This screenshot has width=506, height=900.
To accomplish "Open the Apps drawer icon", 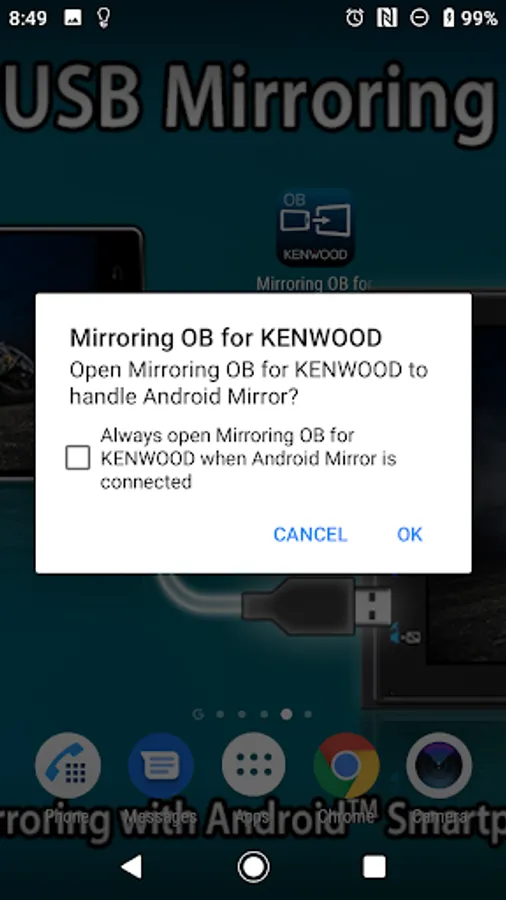I will tap(254, 765).
